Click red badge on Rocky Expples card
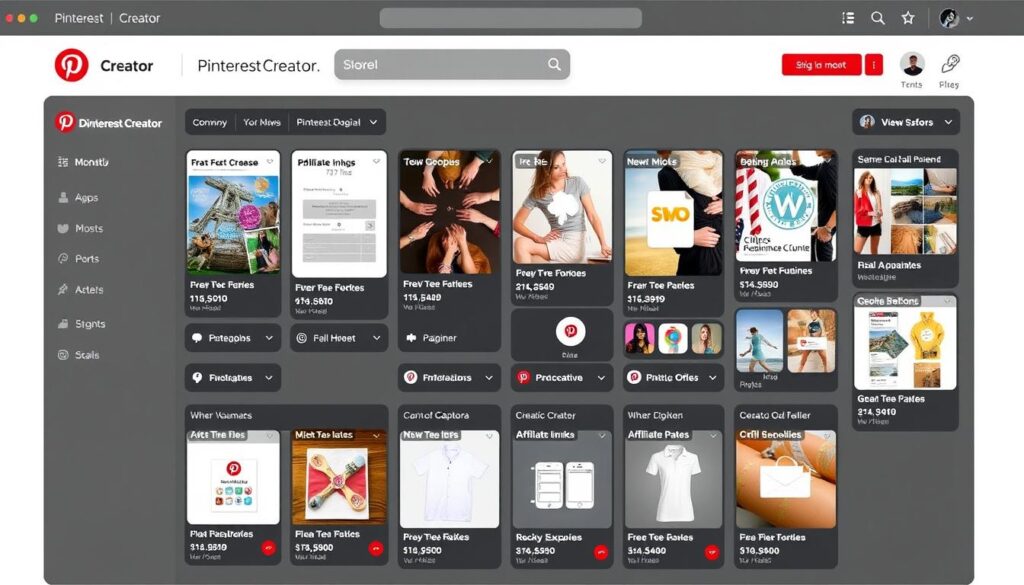This screenshot has height=585, width=1024. [601, 552]
